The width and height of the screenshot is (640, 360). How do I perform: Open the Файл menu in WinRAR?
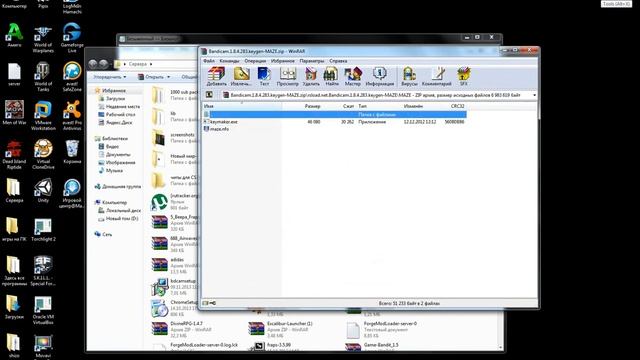tap(209, 61)
